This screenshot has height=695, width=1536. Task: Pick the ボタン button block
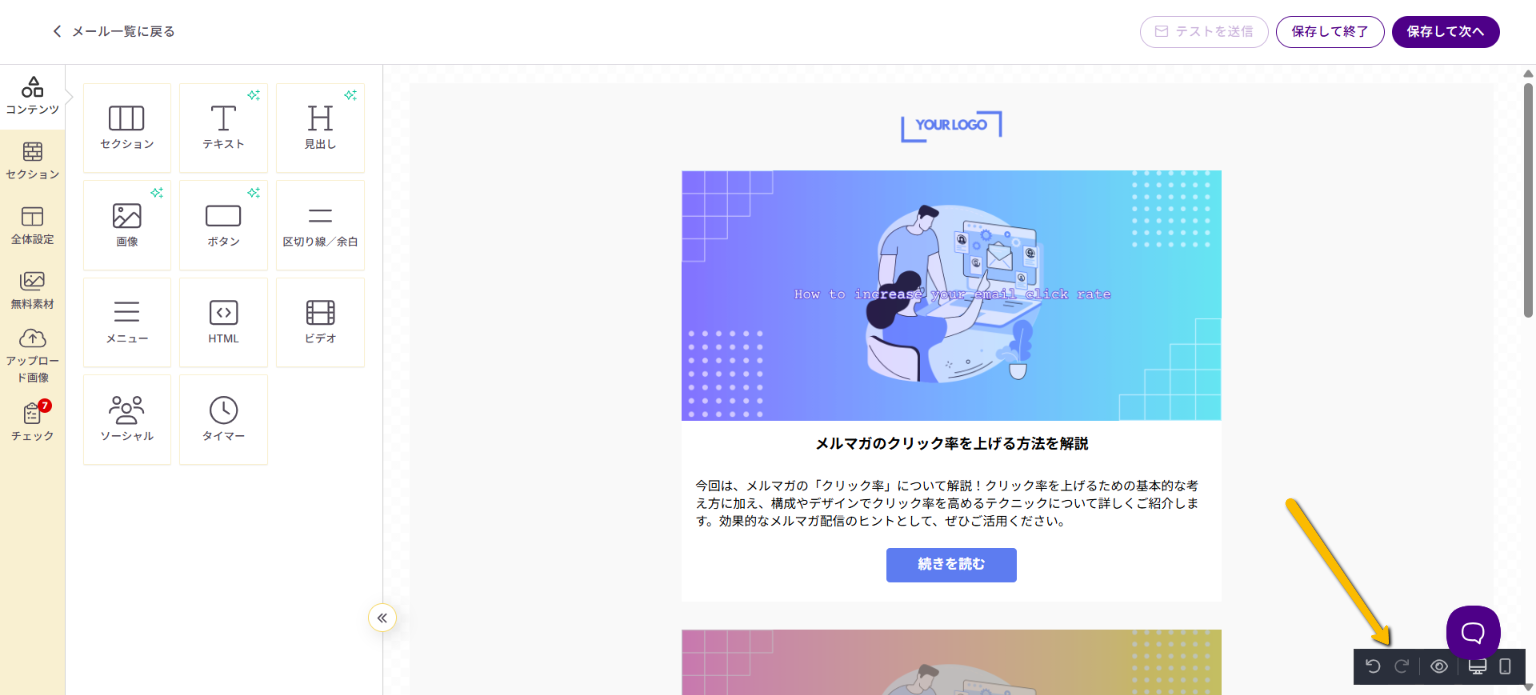(x=223, y=225)
